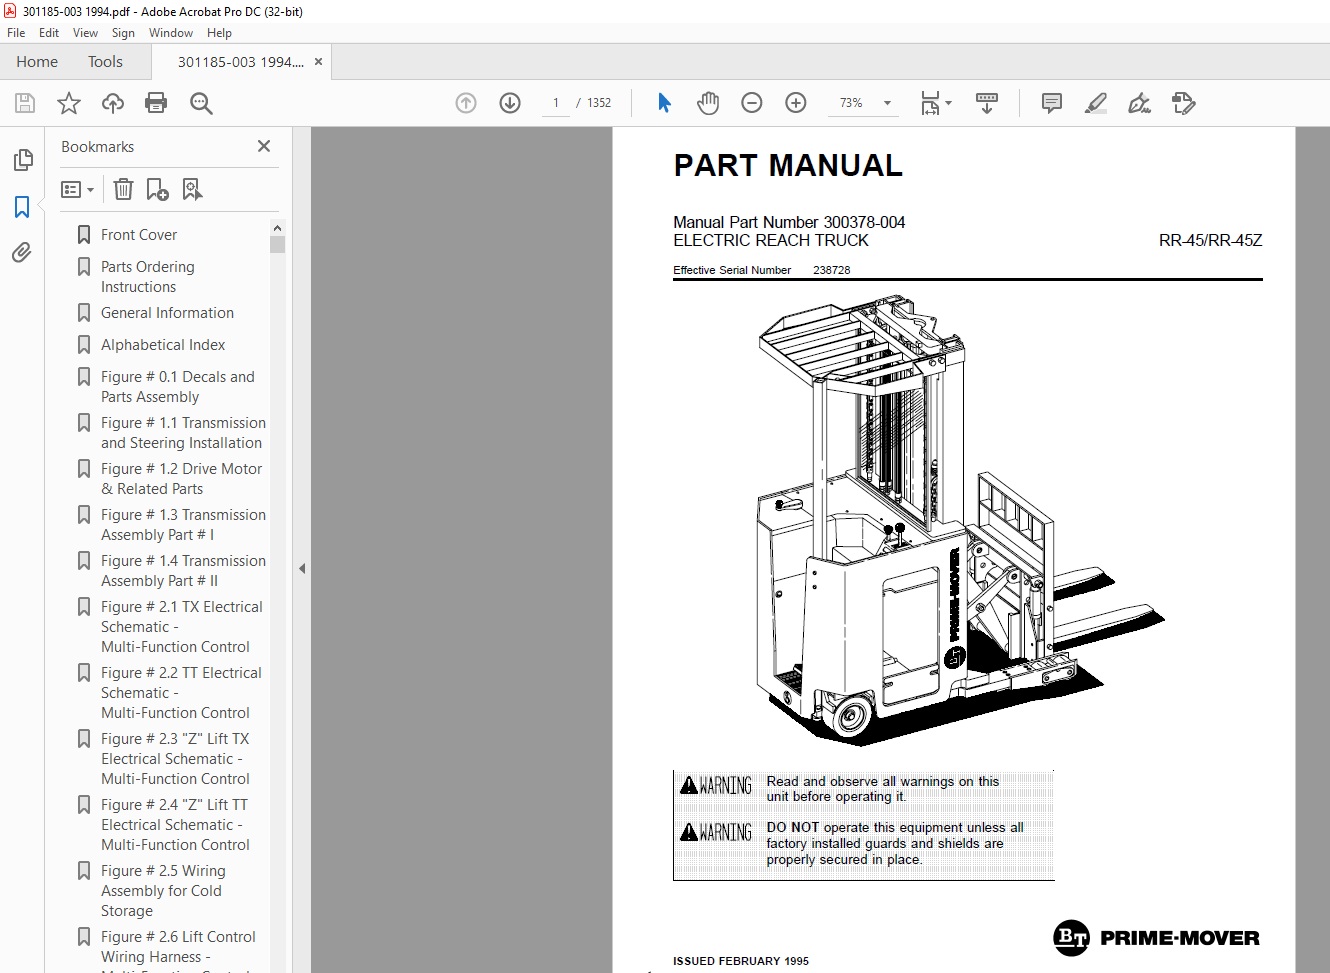The image size is (1330, 973).
Task: Add a new bookmark
Action: pos(158,189)
